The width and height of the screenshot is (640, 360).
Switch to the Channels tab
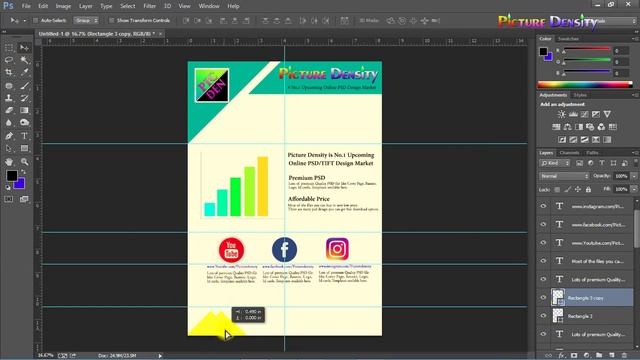[x=569, y=153]
